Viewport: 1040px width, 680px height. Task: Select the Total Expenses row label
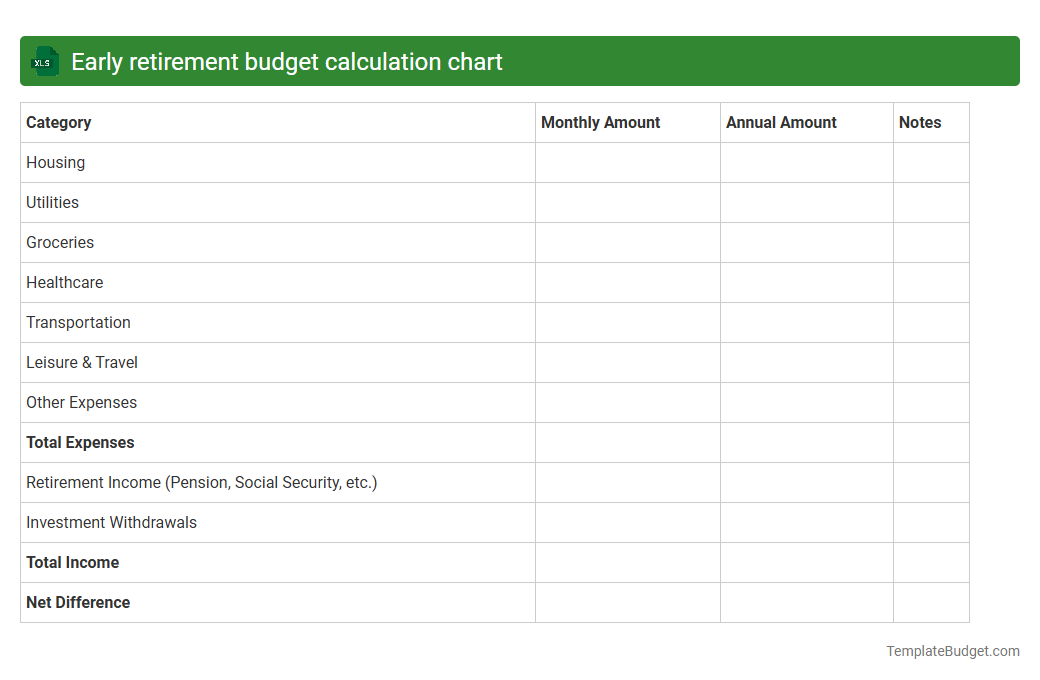point(80,442)
